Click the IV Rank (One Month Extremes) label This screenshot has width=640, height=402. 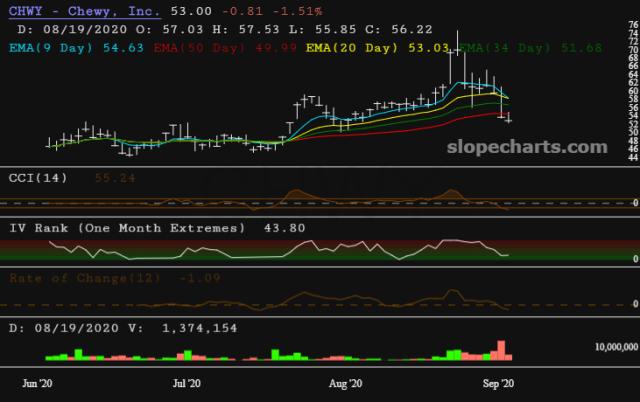[127, 228]
